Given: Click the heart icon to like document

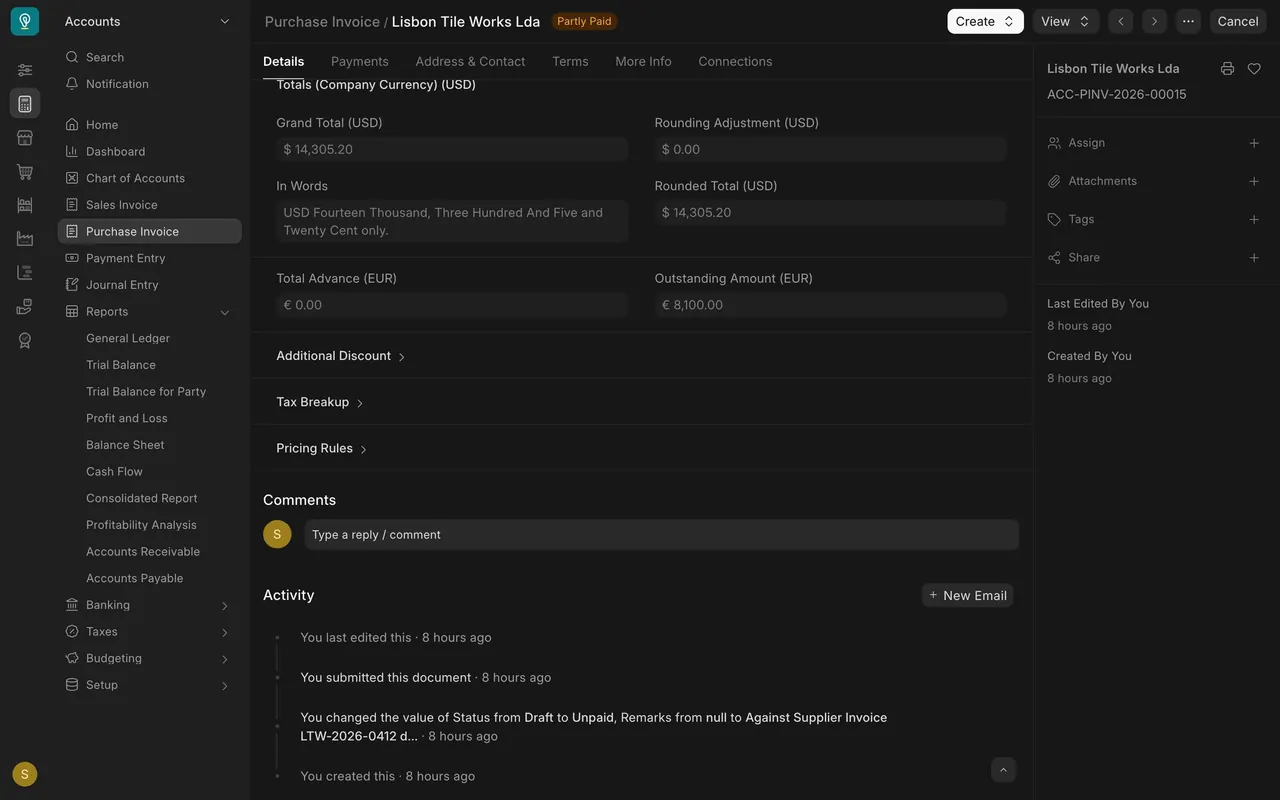Looking at the screenshot, I should point(1254,69).
